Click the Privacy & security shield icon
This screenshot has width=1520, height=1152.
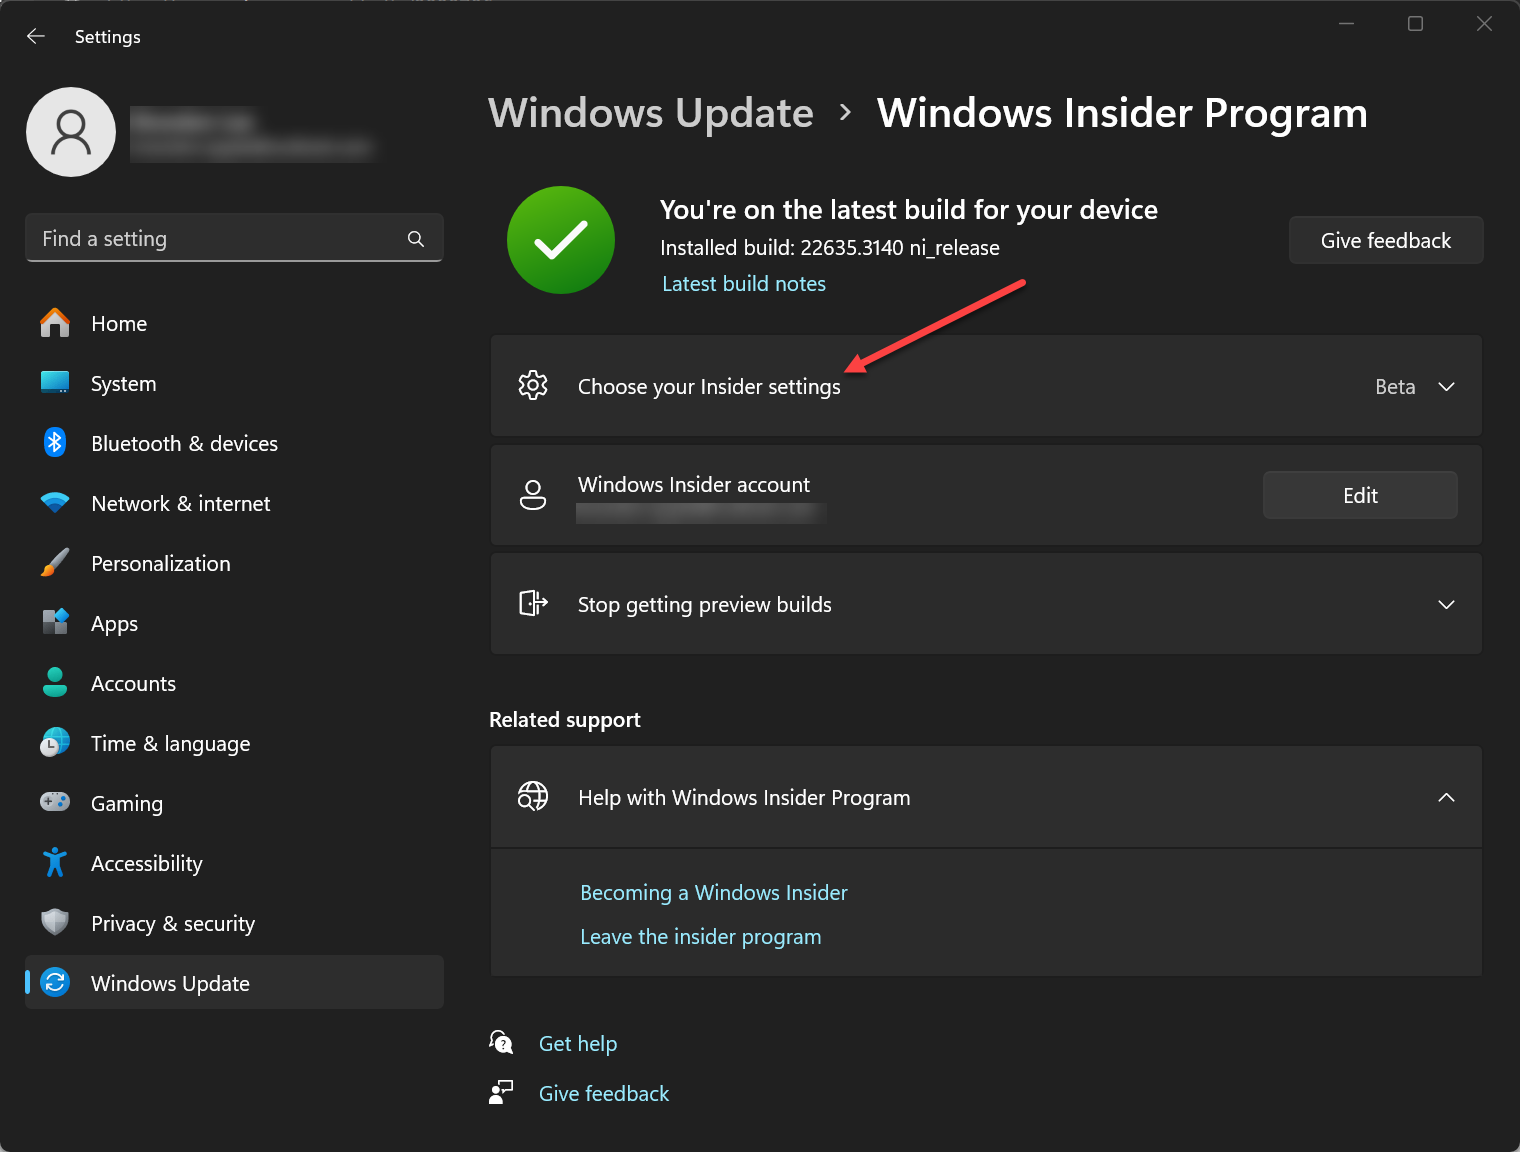55,922
